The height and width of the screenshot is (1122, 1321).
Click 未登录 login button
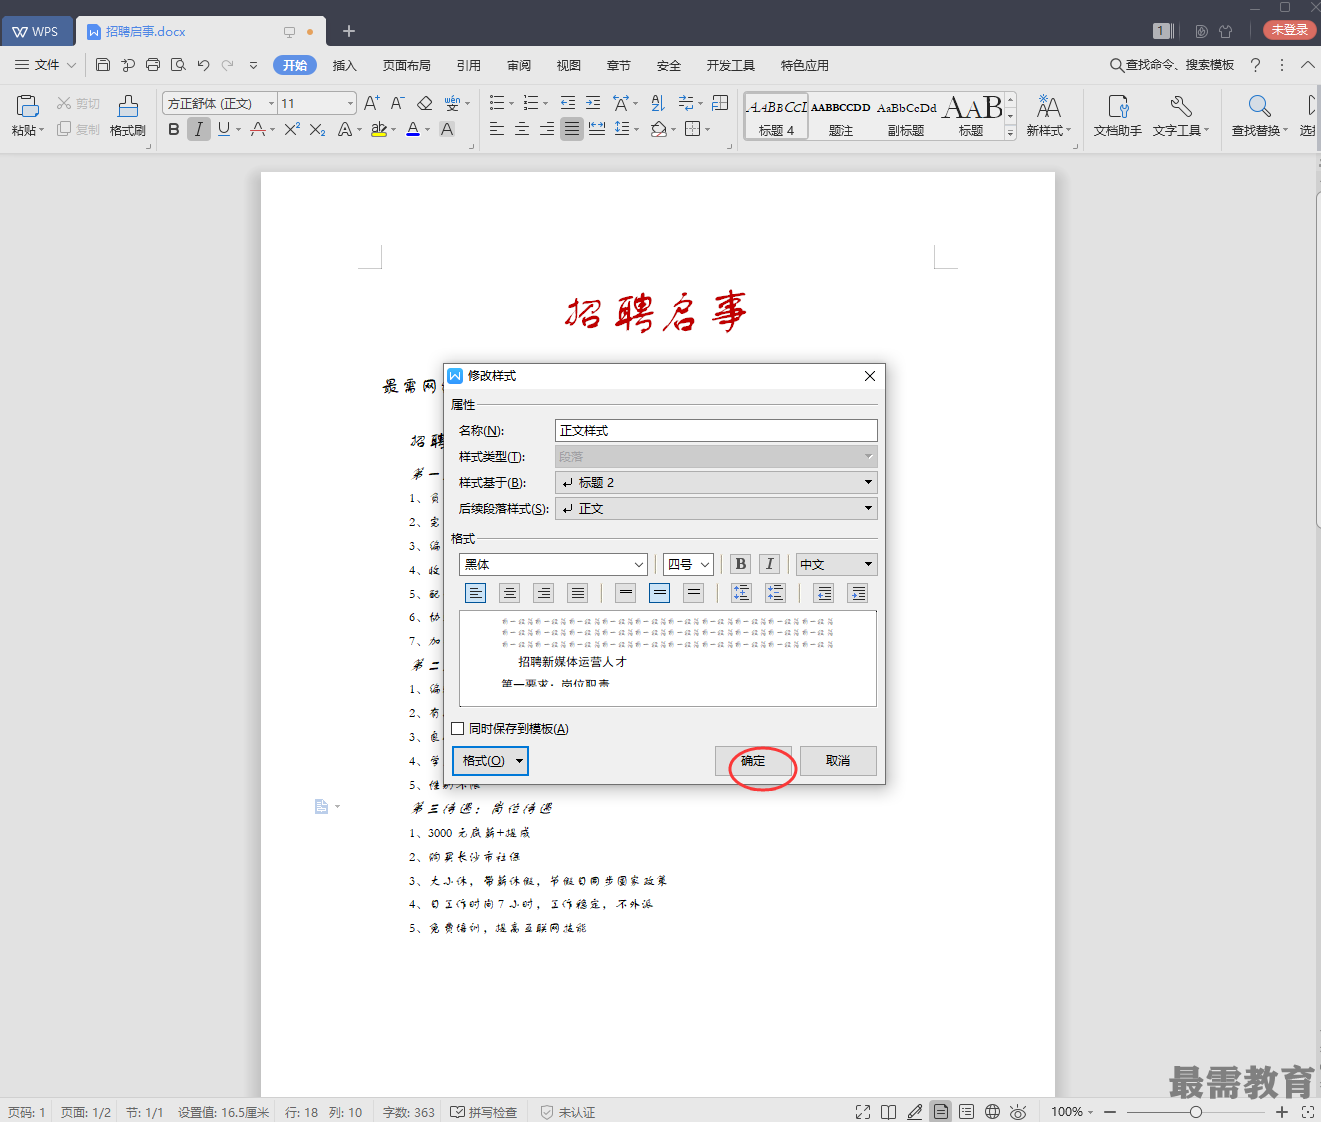pyautogui.click(x=1290, y=30)
